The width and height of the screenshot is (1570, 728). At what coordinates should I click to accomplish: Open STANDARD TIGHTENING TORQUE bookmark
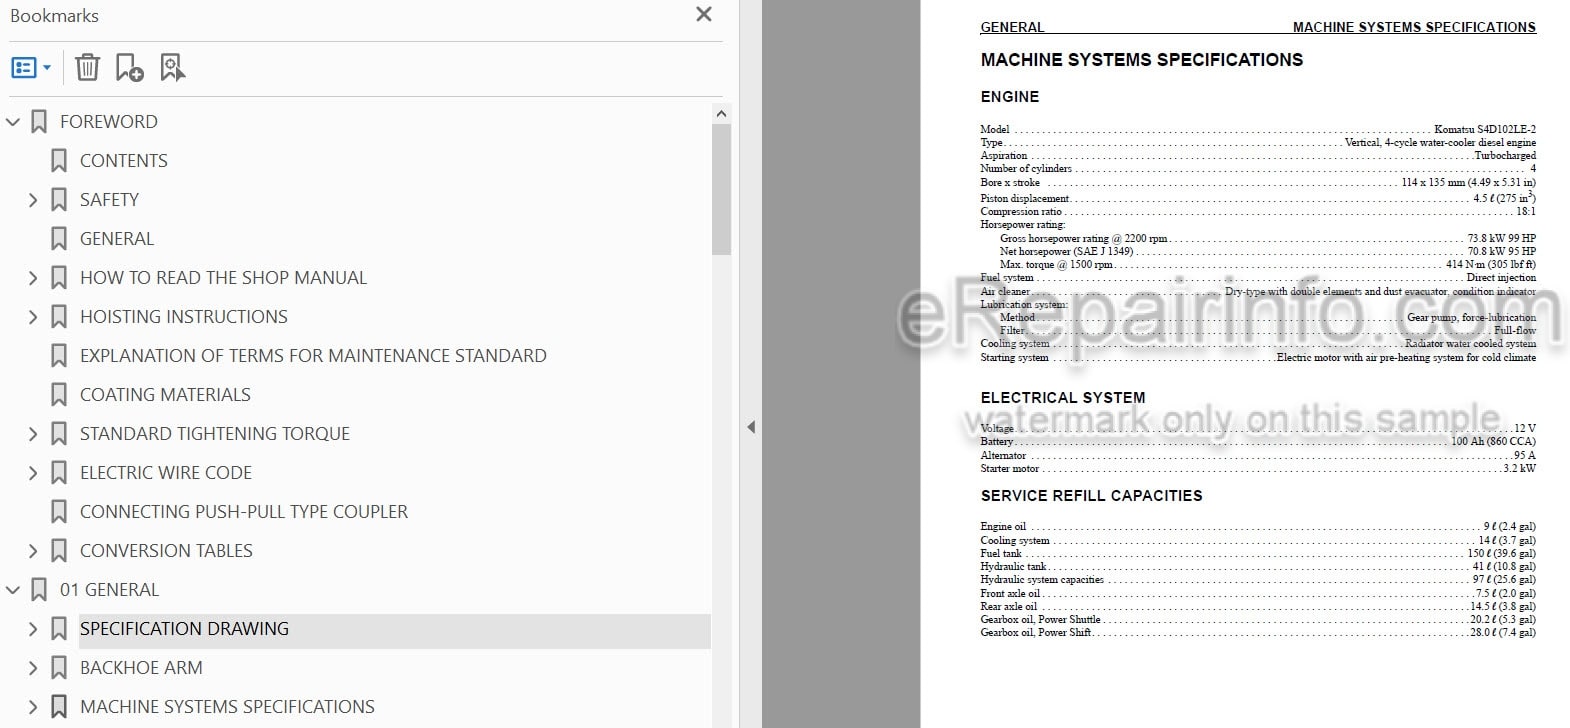pyautogui.click(x=215, y=434)
